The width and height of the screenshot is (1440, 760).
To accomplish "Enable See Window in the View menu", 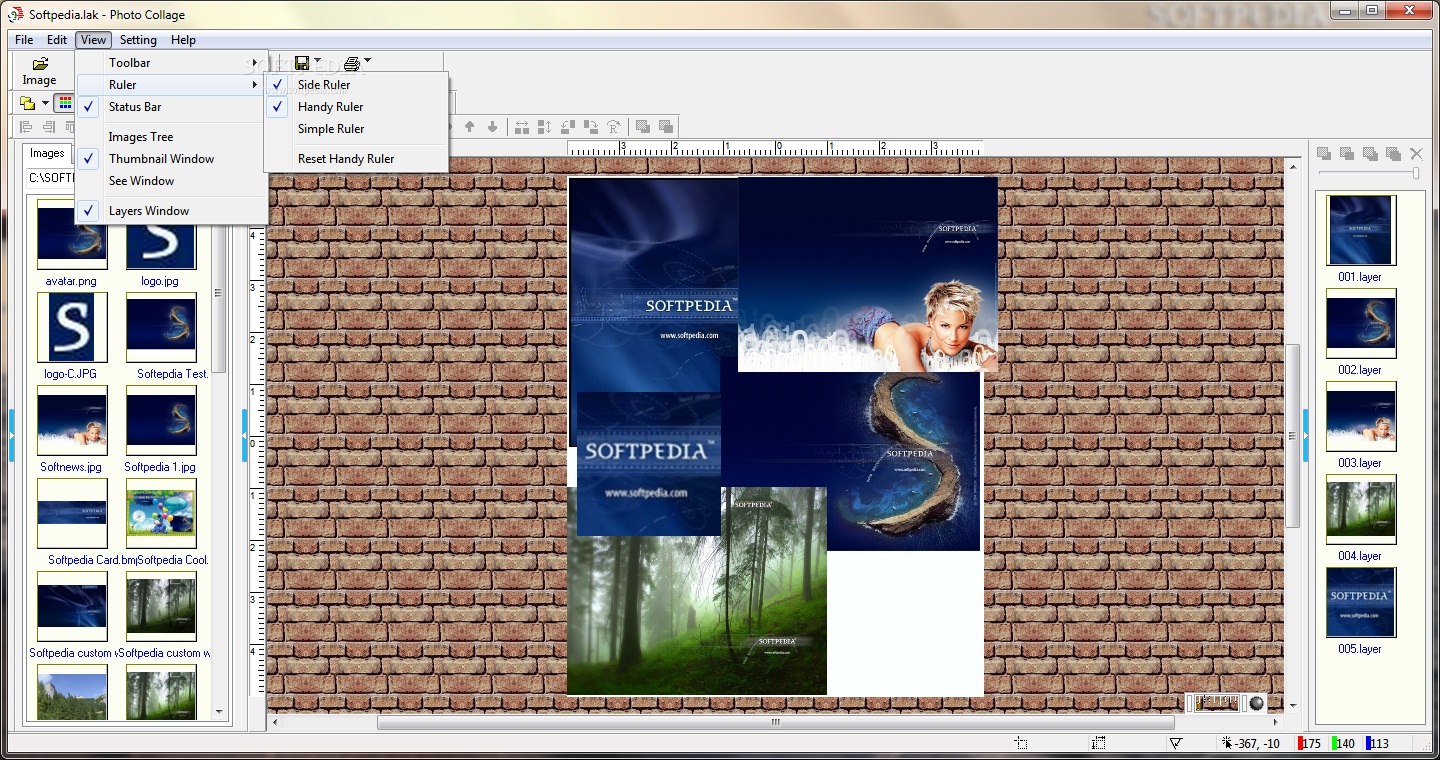I will click(172, 181).
